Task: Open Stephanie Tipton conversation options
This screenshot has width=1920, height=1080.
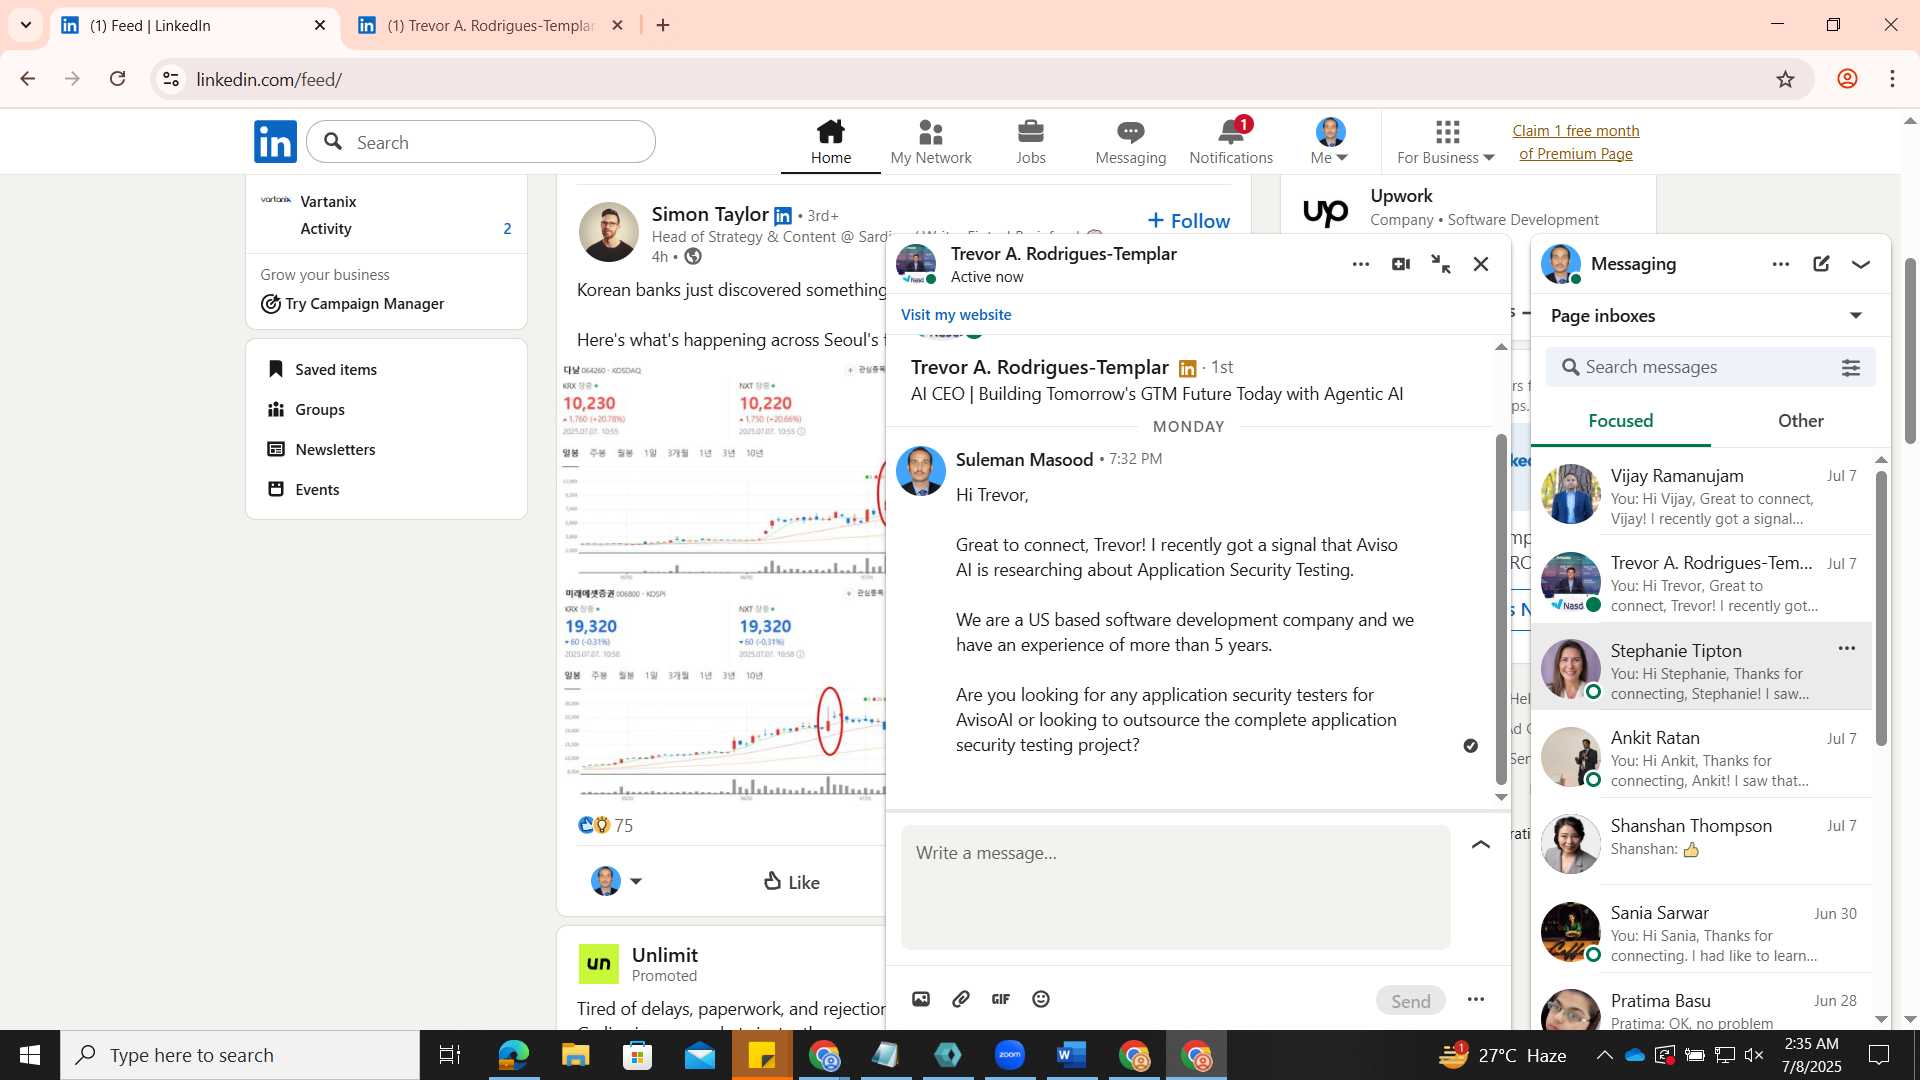Action: (x=1847, y=649)
